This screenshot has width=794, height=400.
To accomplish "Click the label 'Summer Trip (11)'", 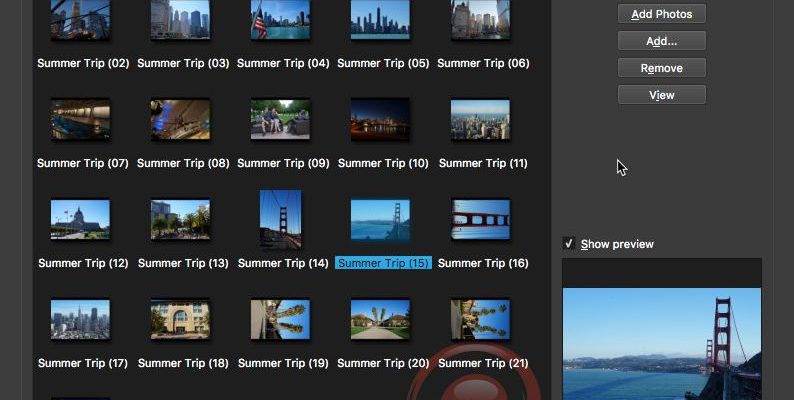I will [483, 163].
